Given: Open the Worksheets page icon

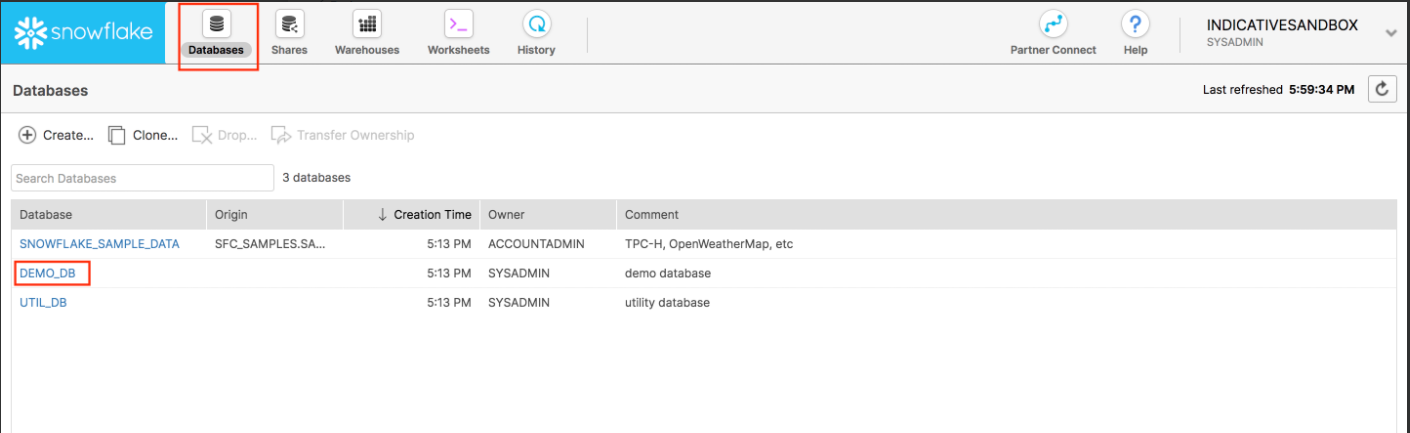Looking at the screenshot, I should pyautogui.click(x=458, y=24).
